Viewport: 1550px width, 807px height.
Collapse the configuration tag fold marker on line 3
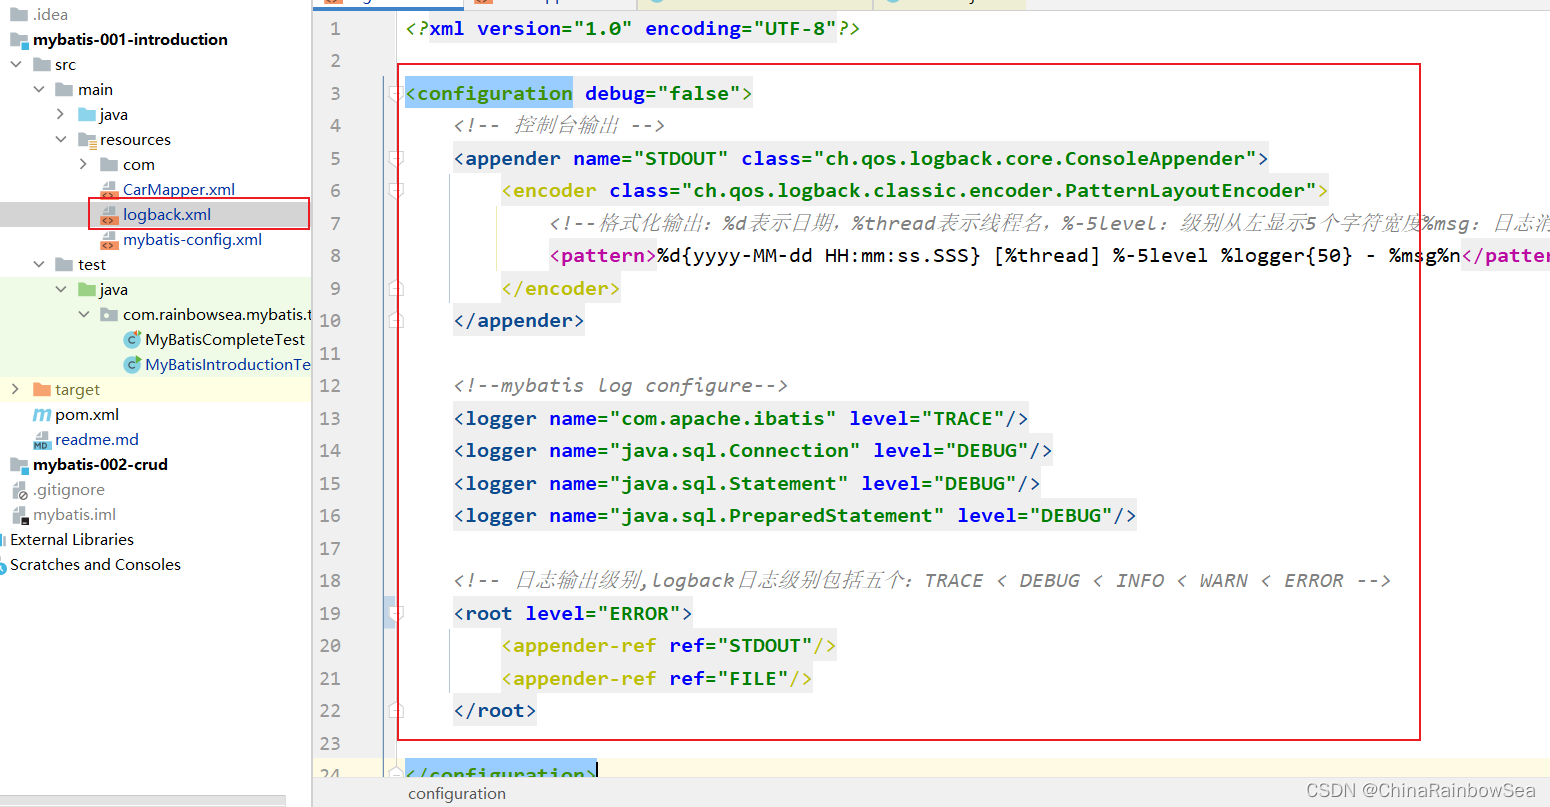click(396, 94)
